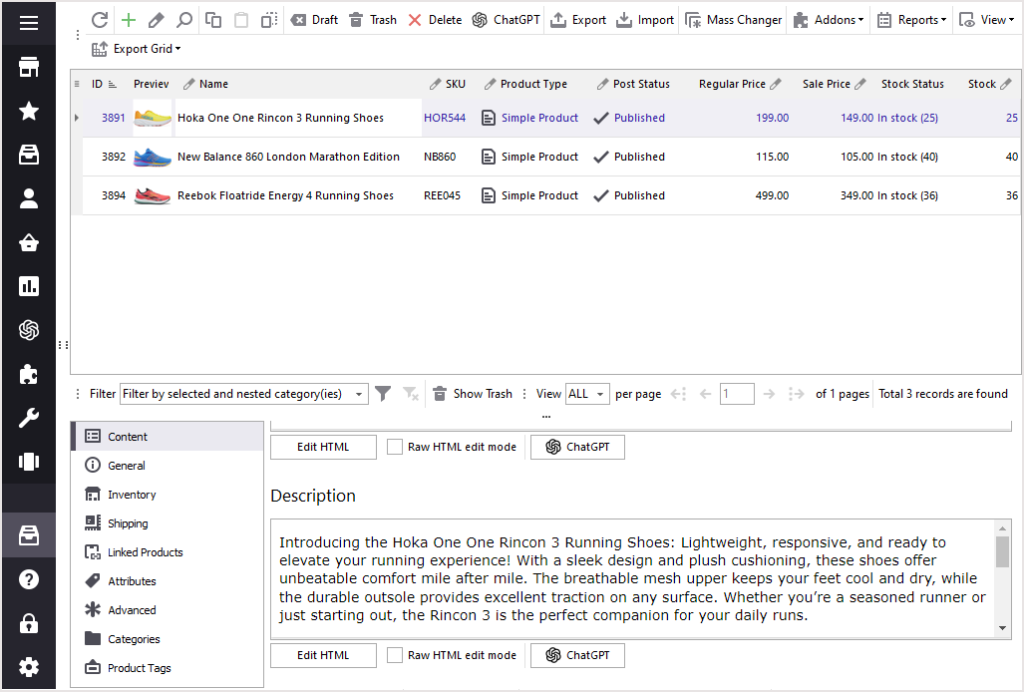Open the ChatGPT sidebar icon

pyautogui.click(x=29, y=329)
